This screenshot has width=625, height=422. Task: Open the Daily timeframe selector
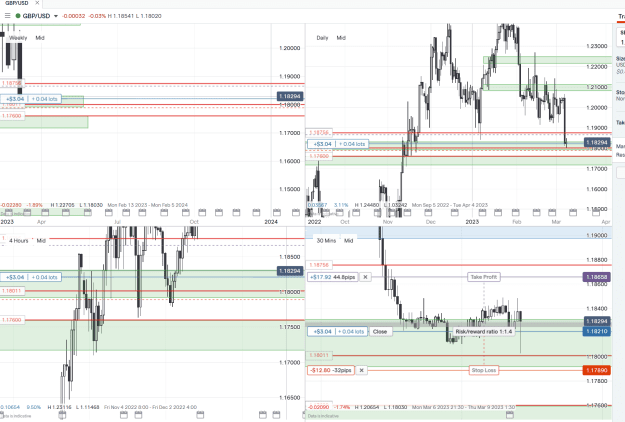(x=322, y=38)
